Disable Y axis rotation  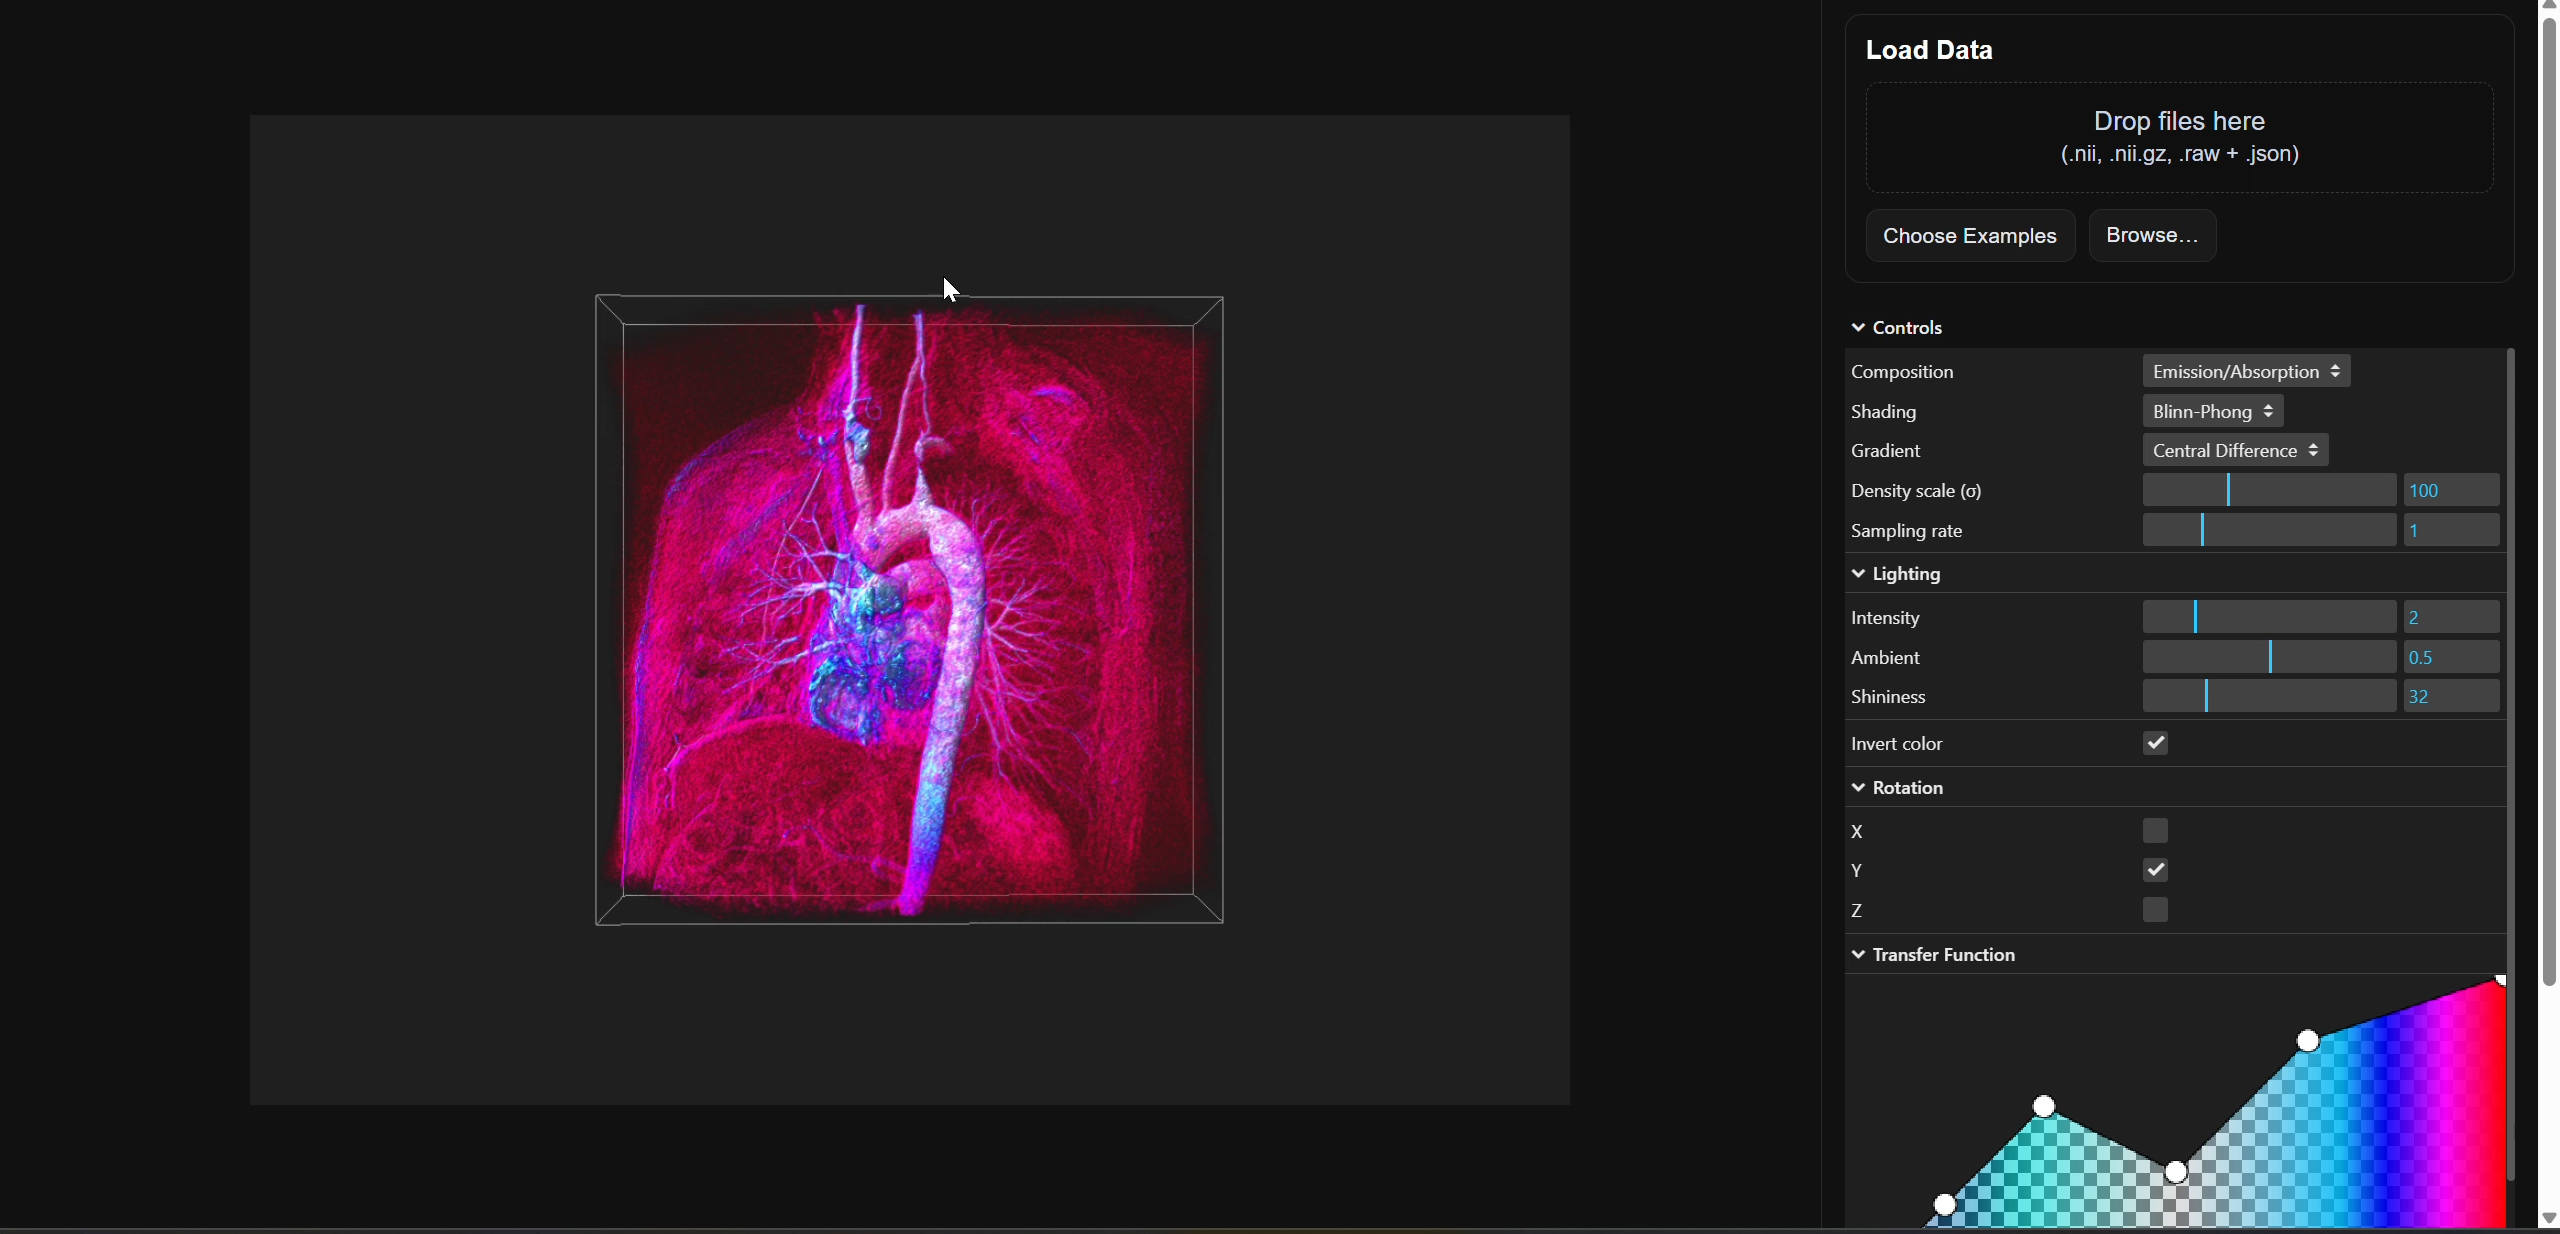(x=2155, y=870)
